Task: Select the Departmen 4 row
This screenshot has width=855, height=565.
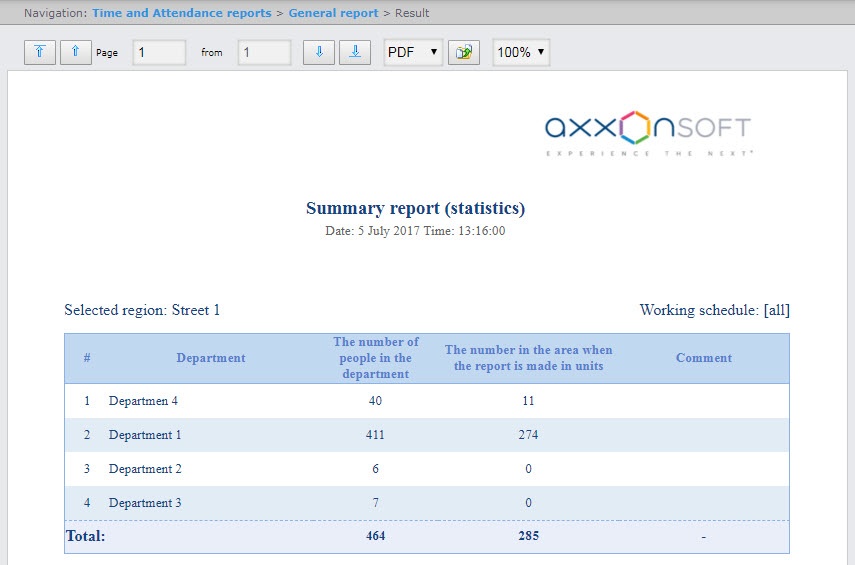Action: 143,401
